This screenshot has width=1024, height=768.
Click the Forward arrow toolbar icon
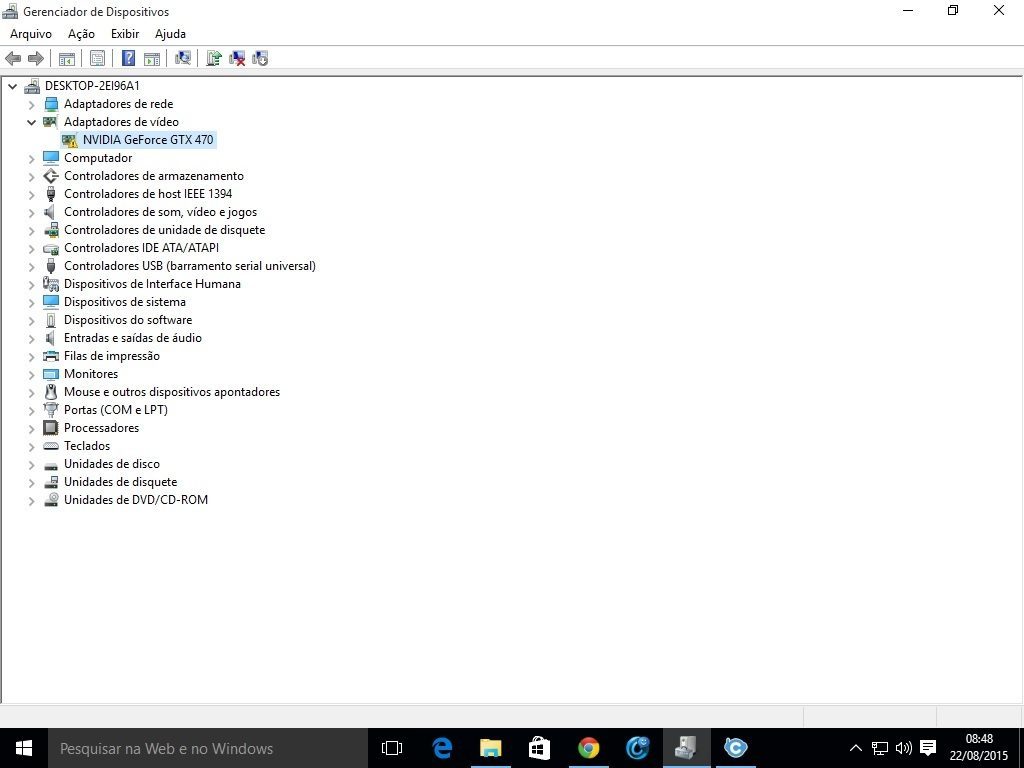click(36, 59)
